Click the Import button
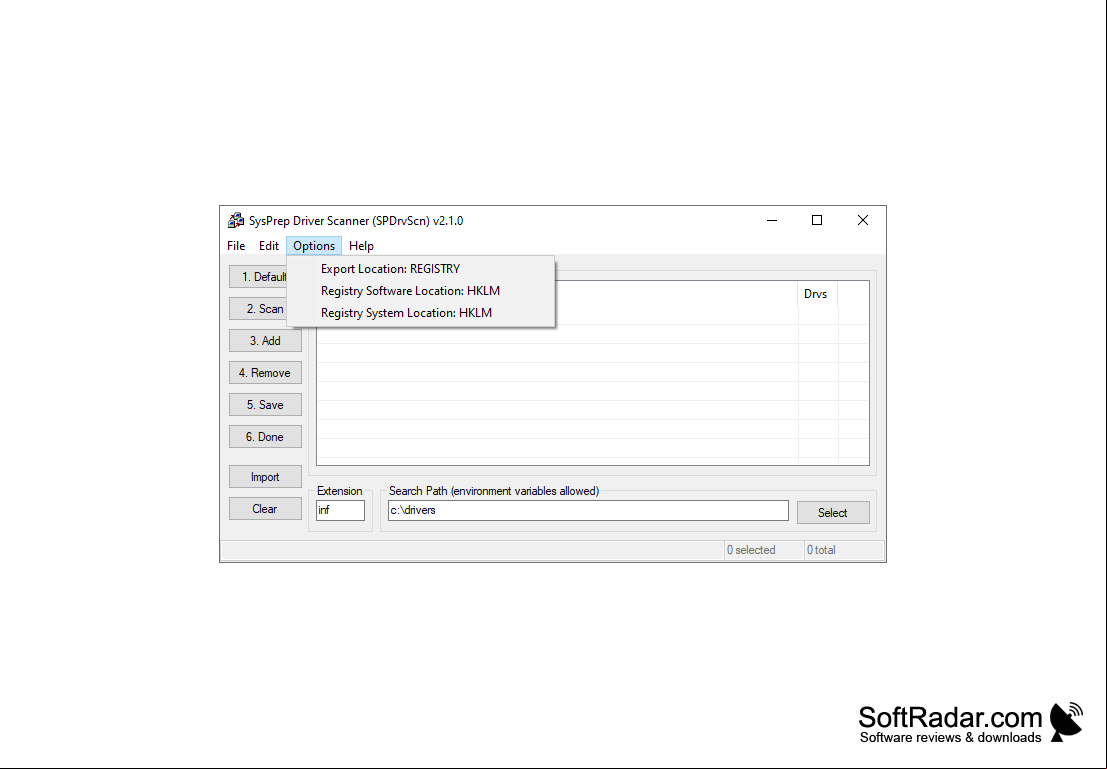1107x769 pixels. [x=265, y=477]
